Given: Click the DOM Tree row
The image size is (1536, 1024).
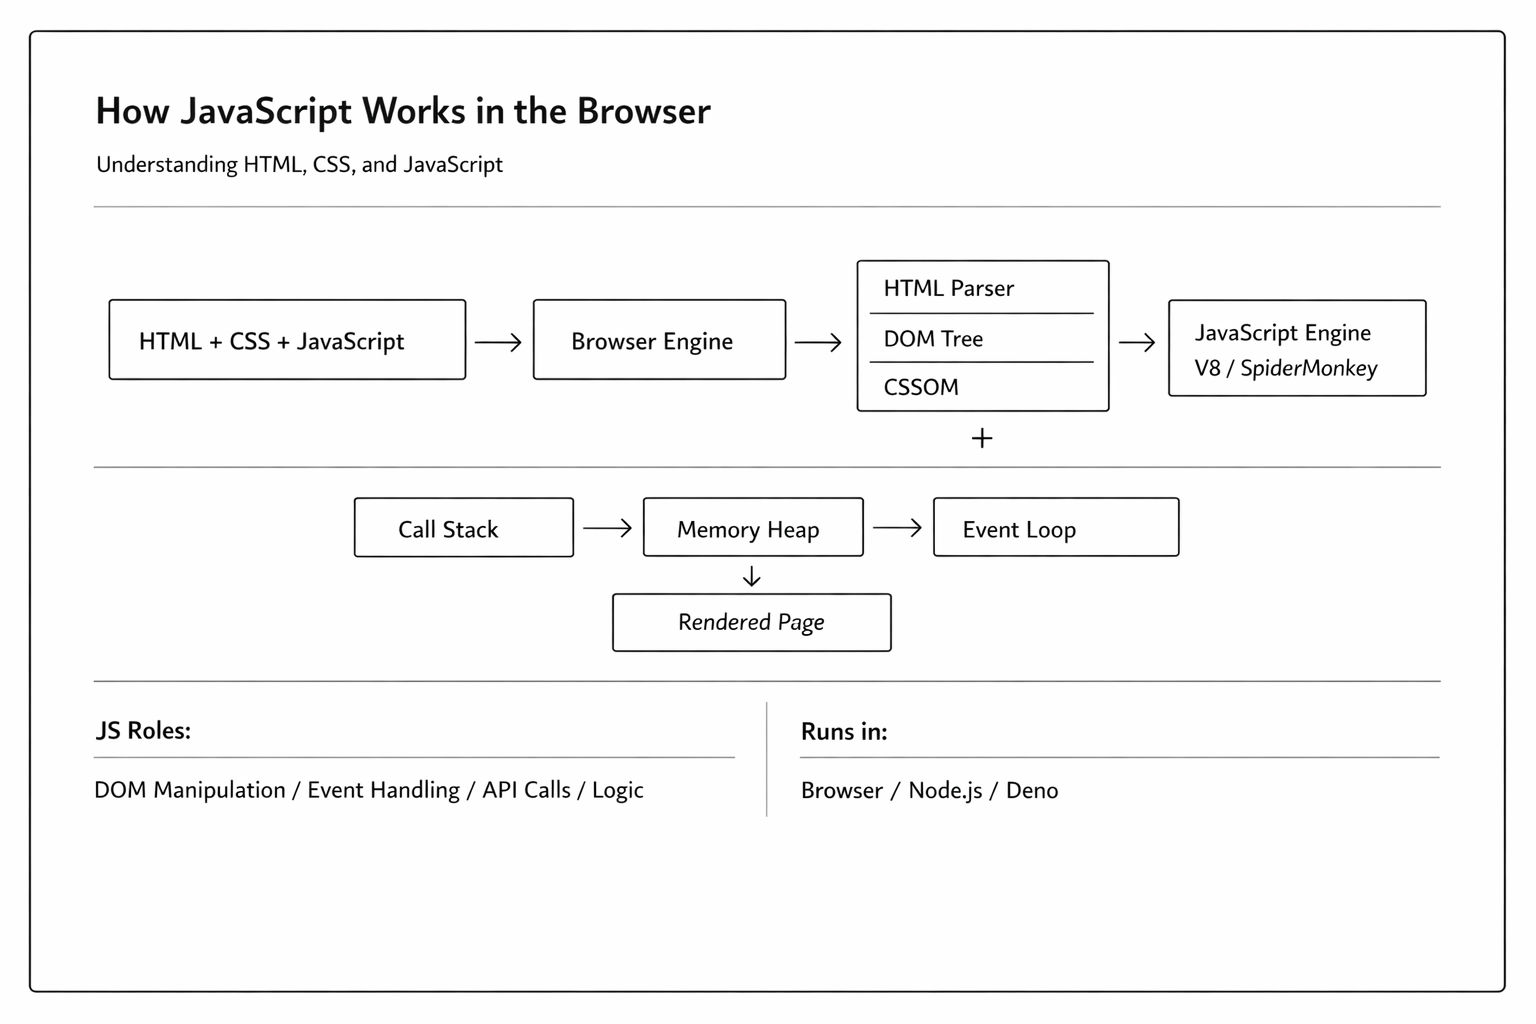Looking at the screenshot, I should point(982,339).
